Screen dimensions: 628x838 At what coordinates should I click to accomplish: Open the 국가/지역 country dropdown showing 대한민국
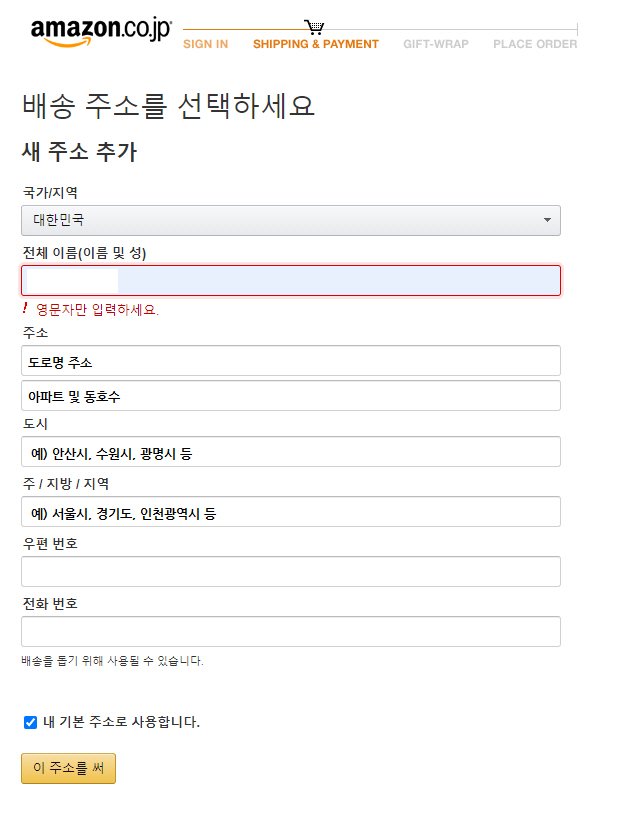290,220
